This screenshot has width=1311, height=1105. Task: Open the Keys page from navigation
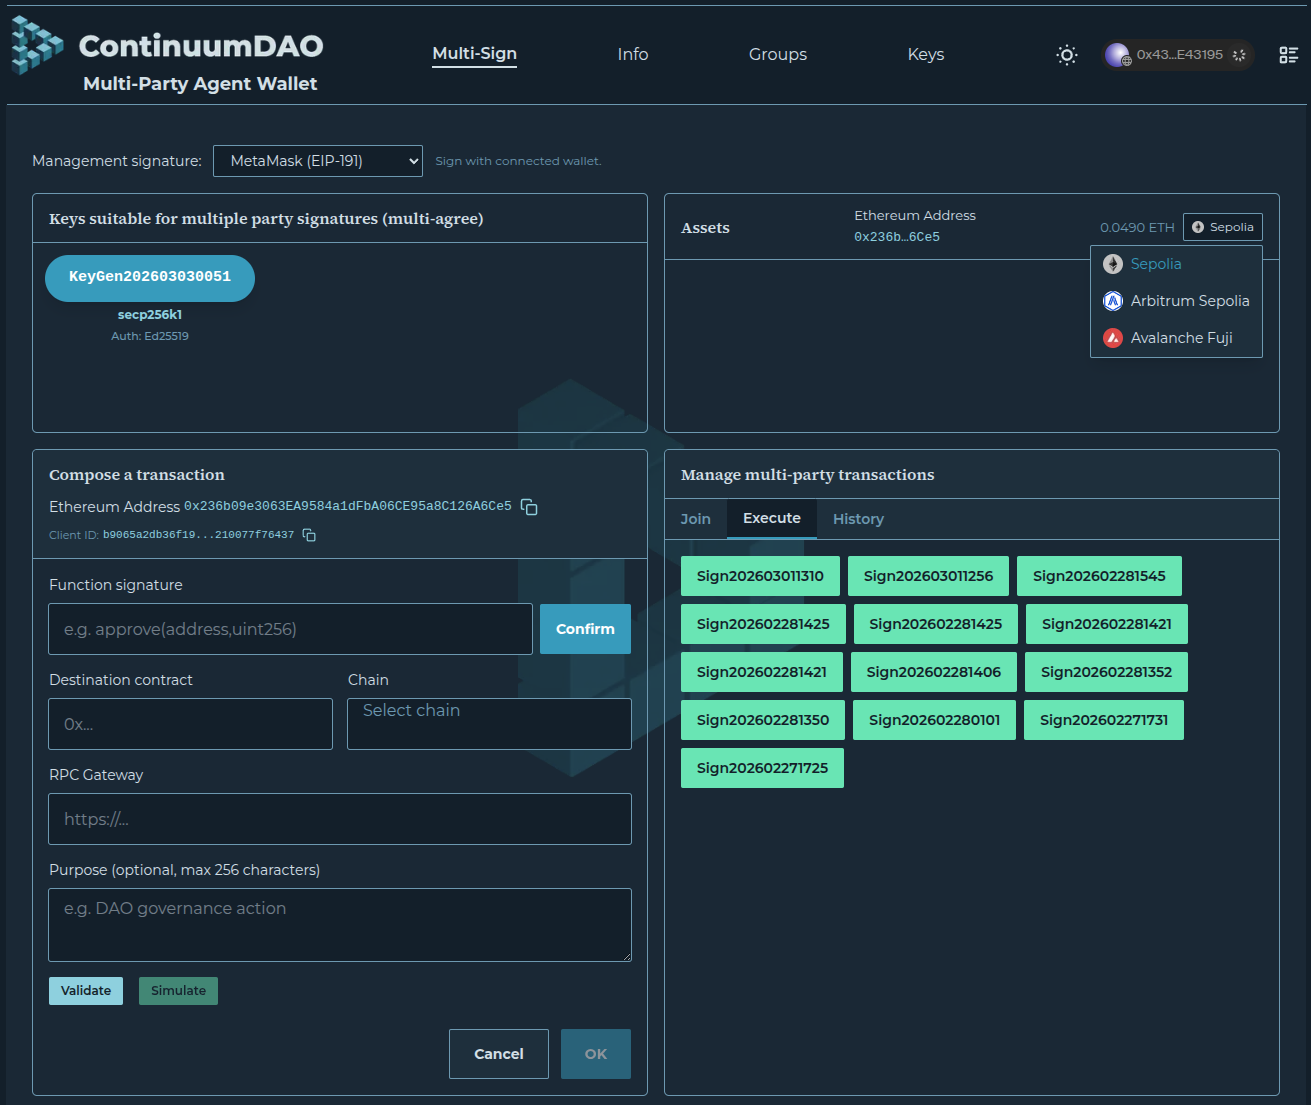point(925,55)
